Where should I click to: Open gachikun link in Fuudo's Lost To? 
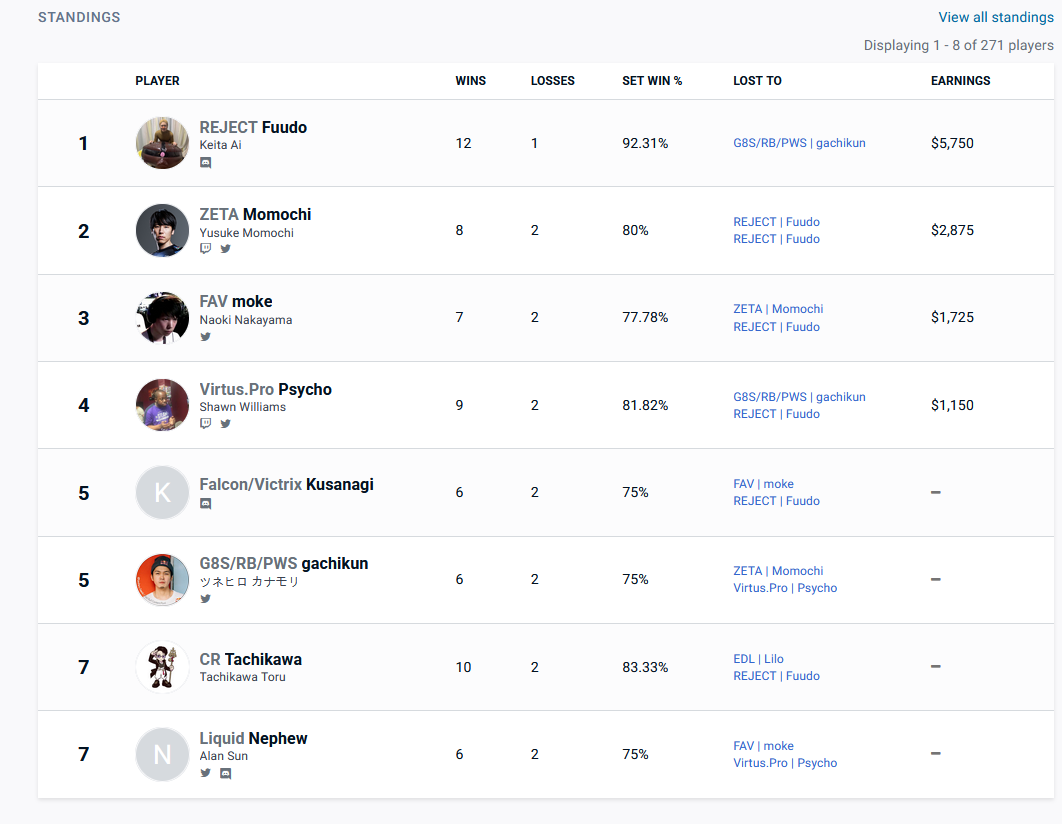pyautogui.click(x=799, y=143)
